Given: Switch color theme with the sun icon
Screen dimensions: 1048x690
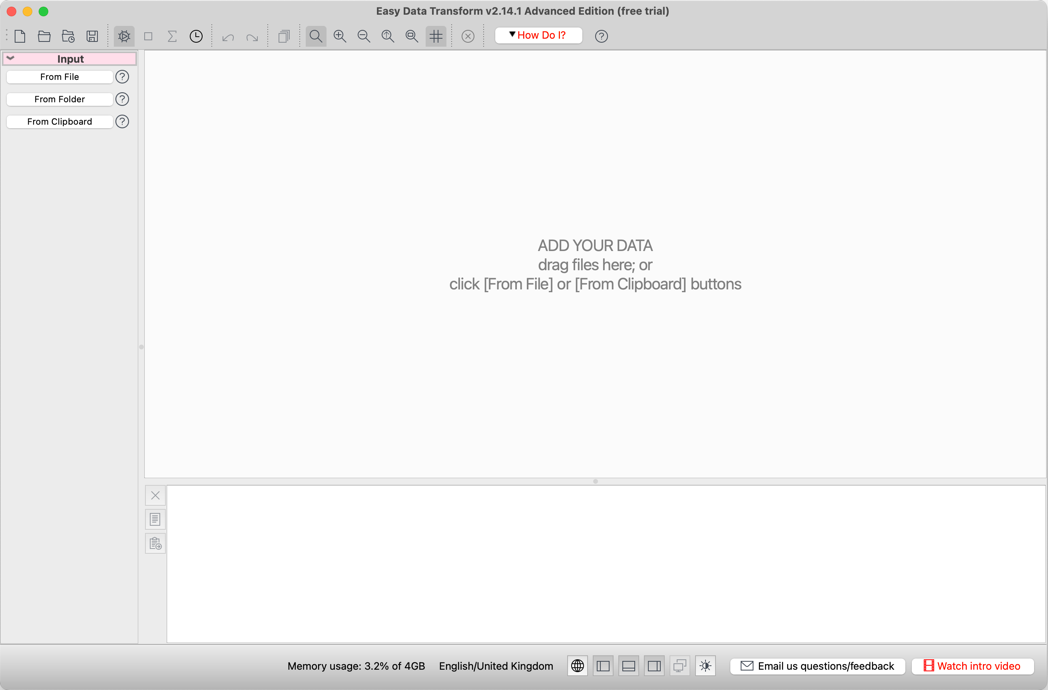Looking at the screenshot, I should coord(706,666).
